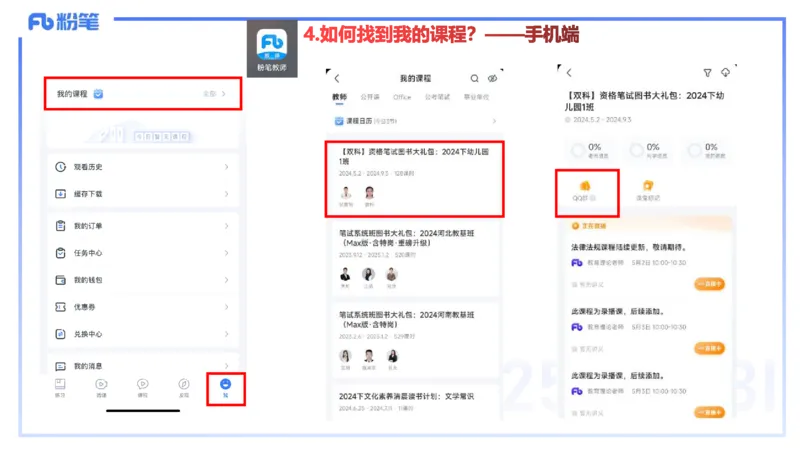Open the video-camera icon tab in bottom bar
Screen dimensions: 800x450
coord(102,388)
